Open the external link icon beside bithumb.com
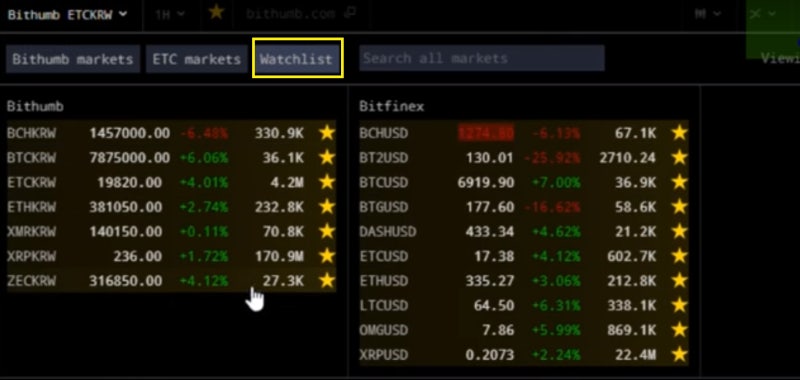The height and width of the screenshot is (380, 800). click(349, 13)
